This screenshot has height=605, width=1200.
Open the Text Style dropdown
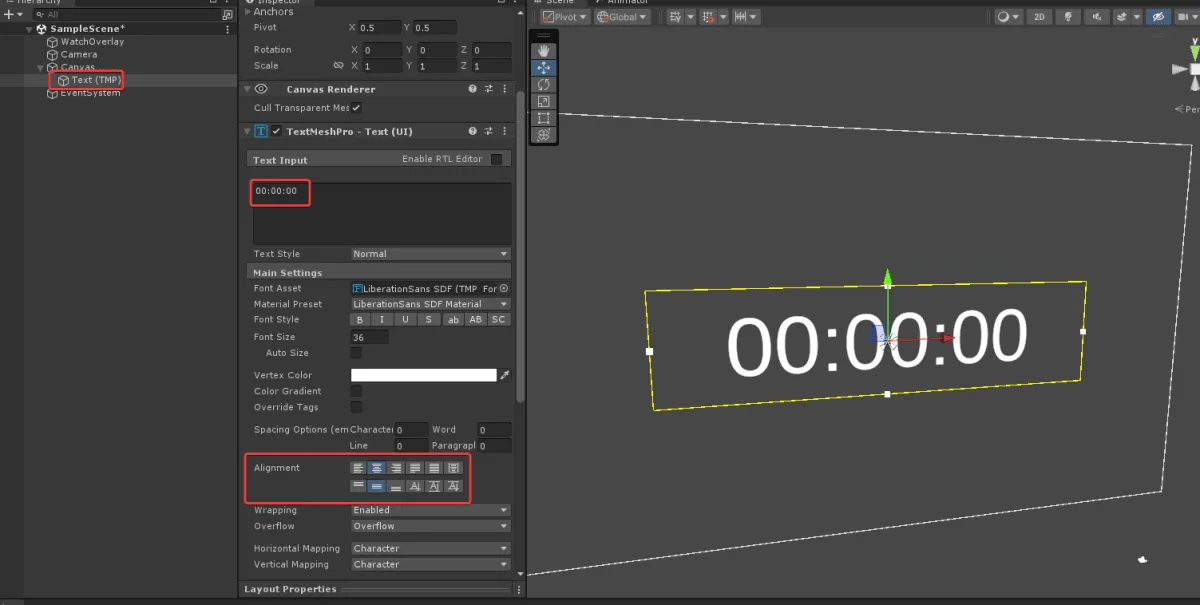click(430, 254)
